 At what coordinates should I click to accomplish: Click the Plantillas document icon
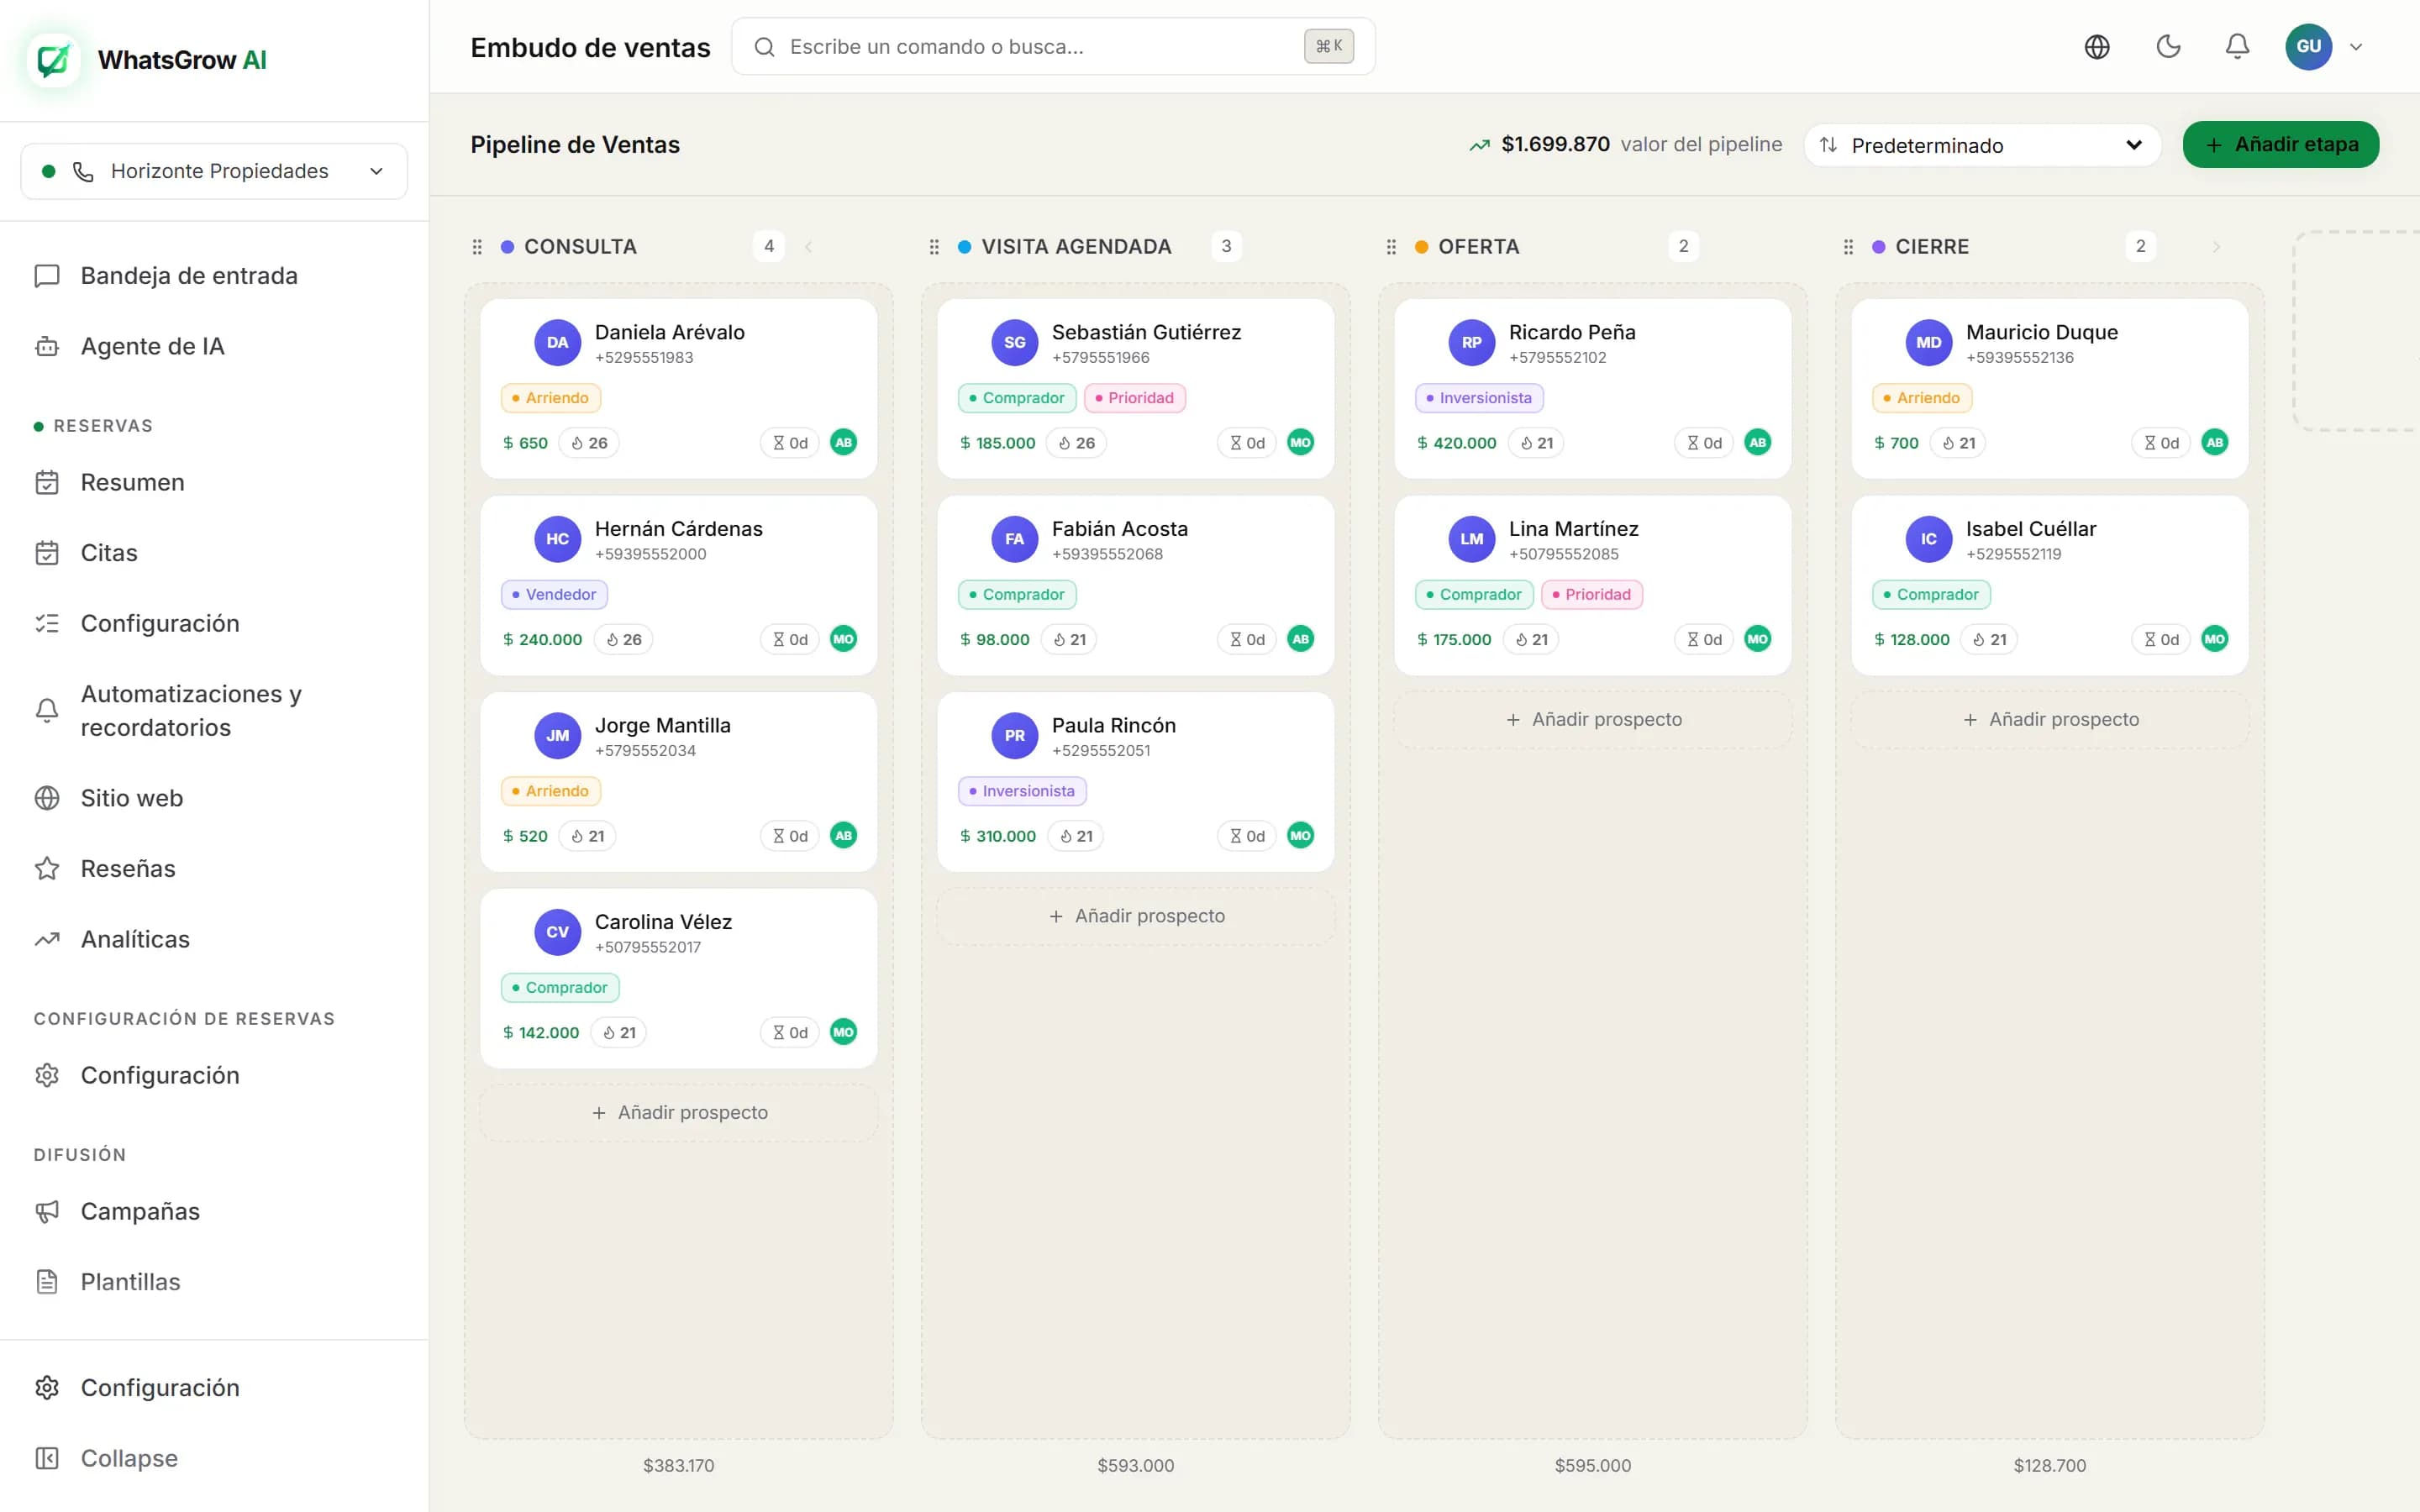coord(47,1282)
